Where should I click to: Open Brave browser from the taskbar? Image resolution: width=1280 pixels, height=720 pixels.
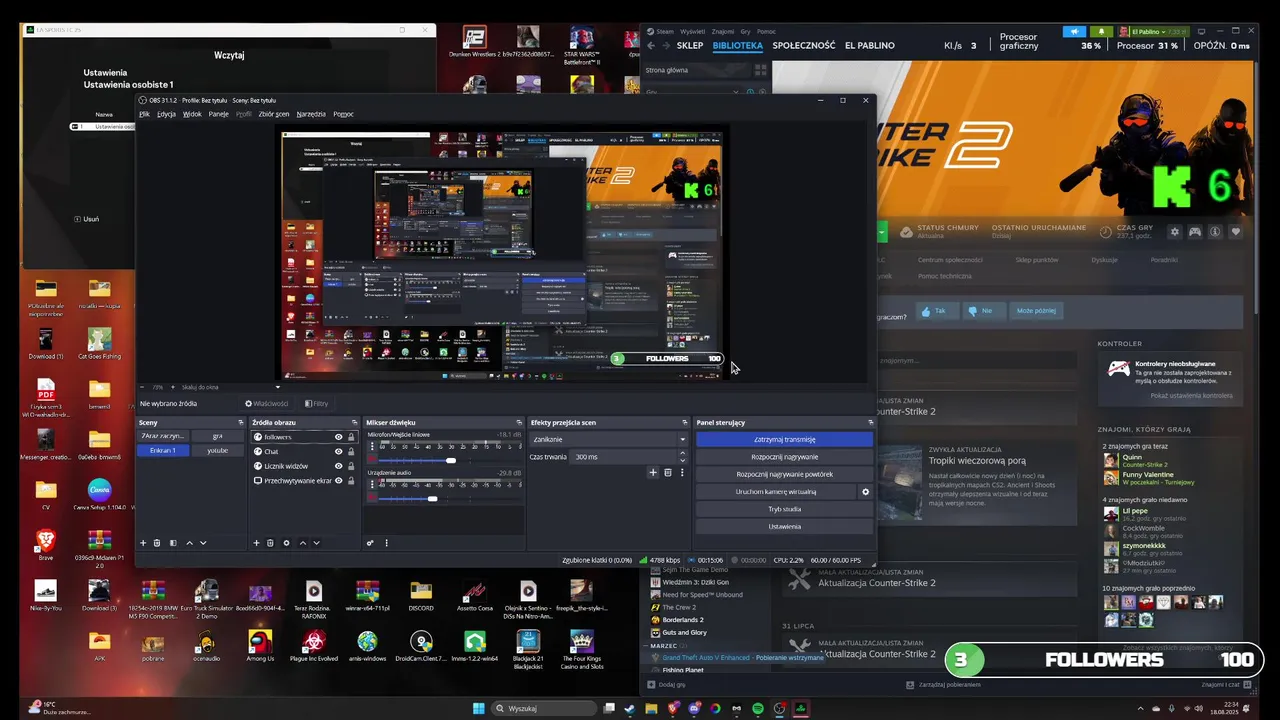(673, 709)
